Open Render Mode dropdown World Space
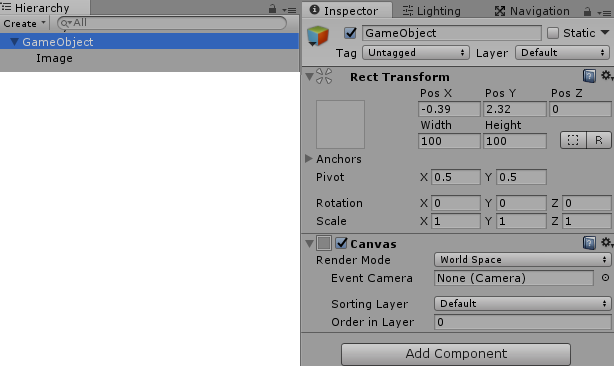614x366 pixels. (x=522, y=260)
